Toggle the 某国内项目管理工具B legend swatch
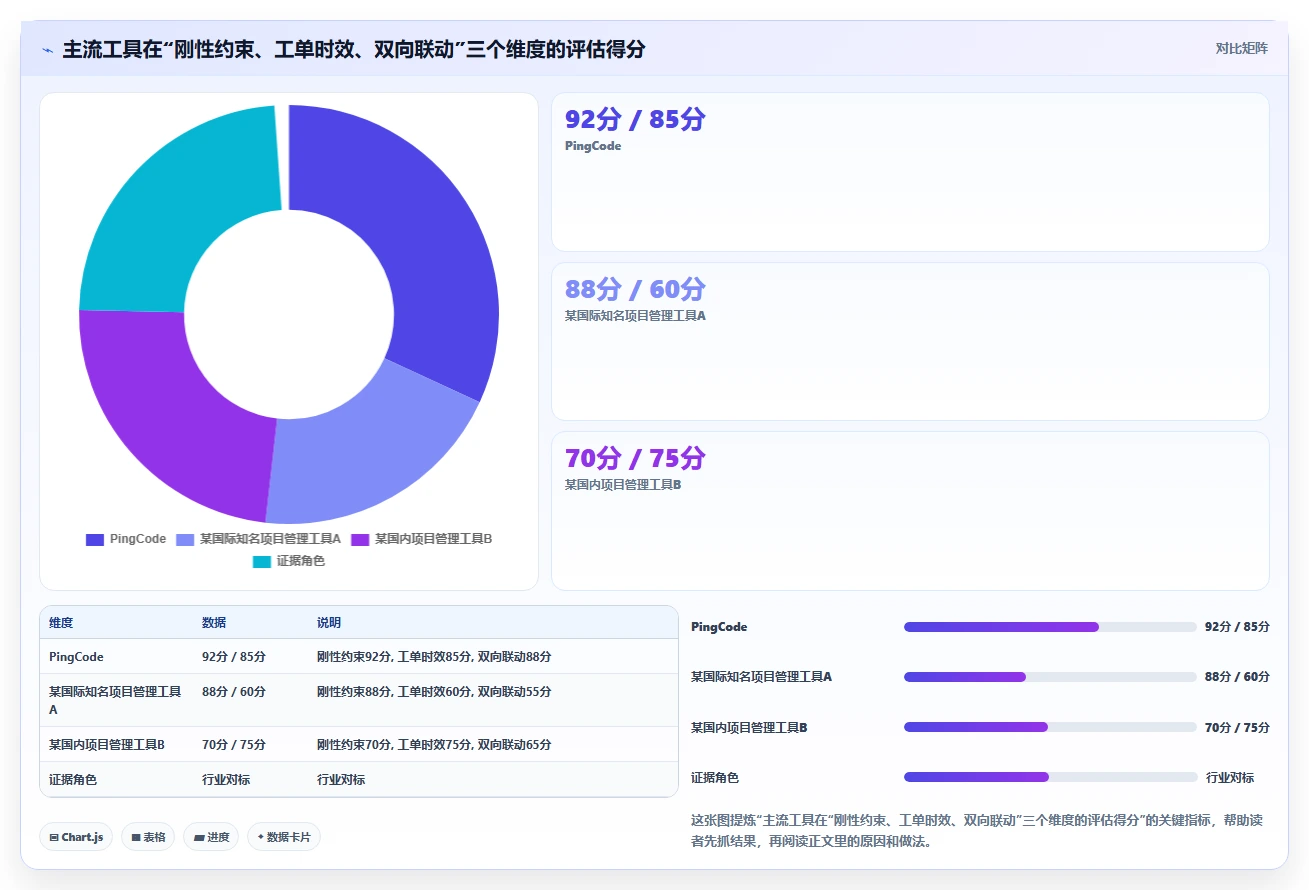The image size is (1309, 890). [x=360, y=539]
